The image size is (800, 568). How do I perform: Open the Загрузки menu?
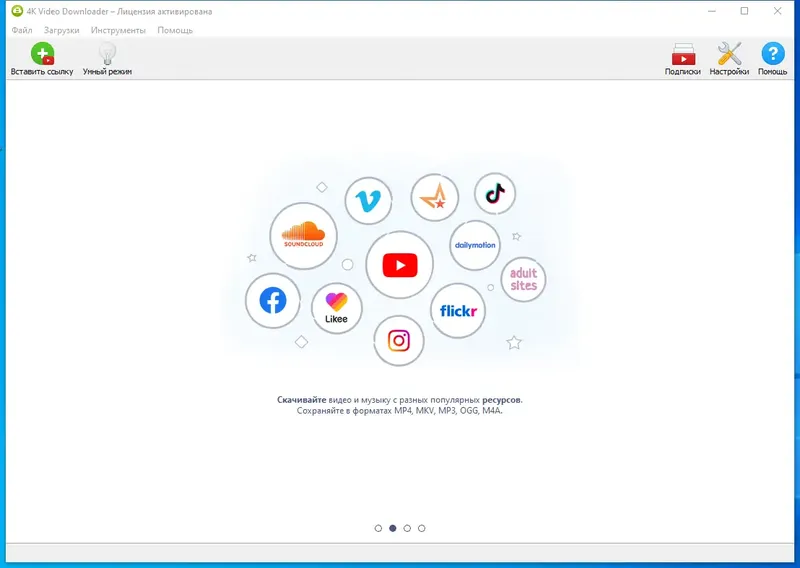62,30
